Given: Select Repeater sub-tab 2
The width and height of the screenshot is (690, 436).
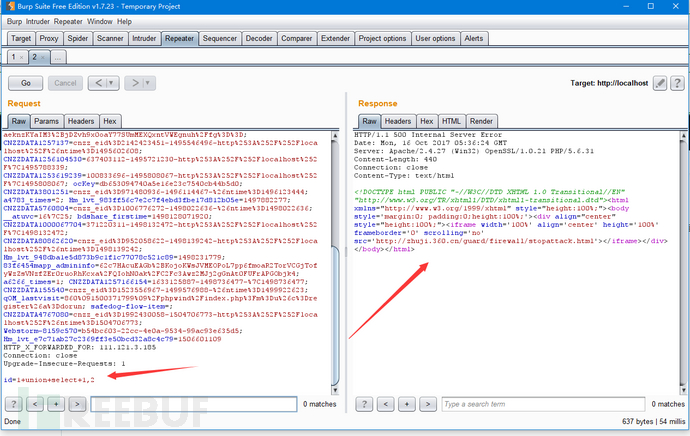Looking at the screenshot, I should (x=34, y=57).
